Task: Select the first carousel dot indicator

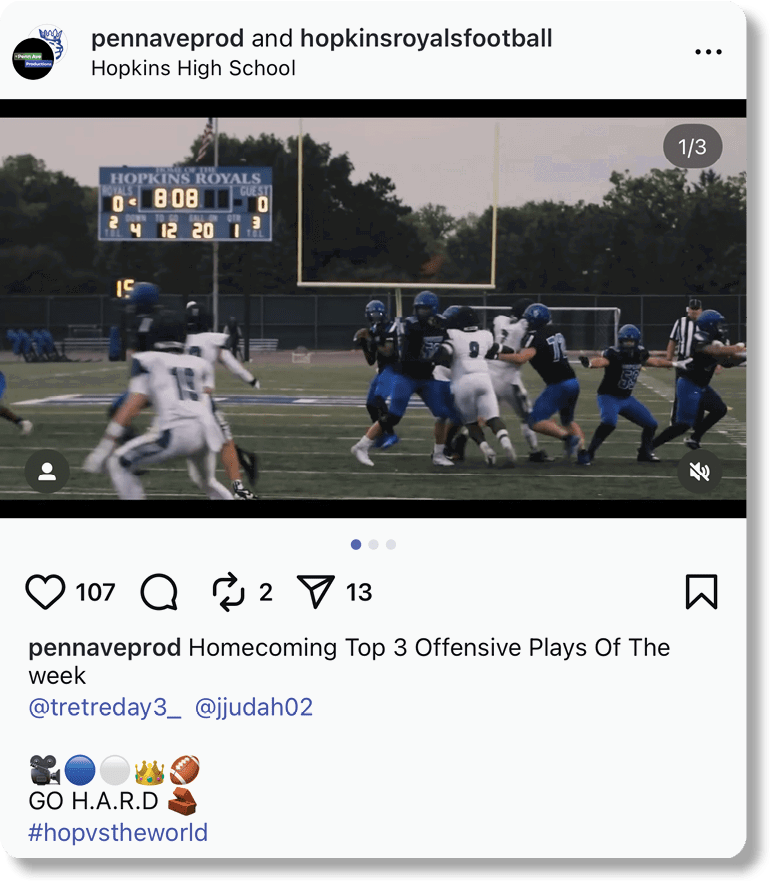Action: tap(356, 544)
